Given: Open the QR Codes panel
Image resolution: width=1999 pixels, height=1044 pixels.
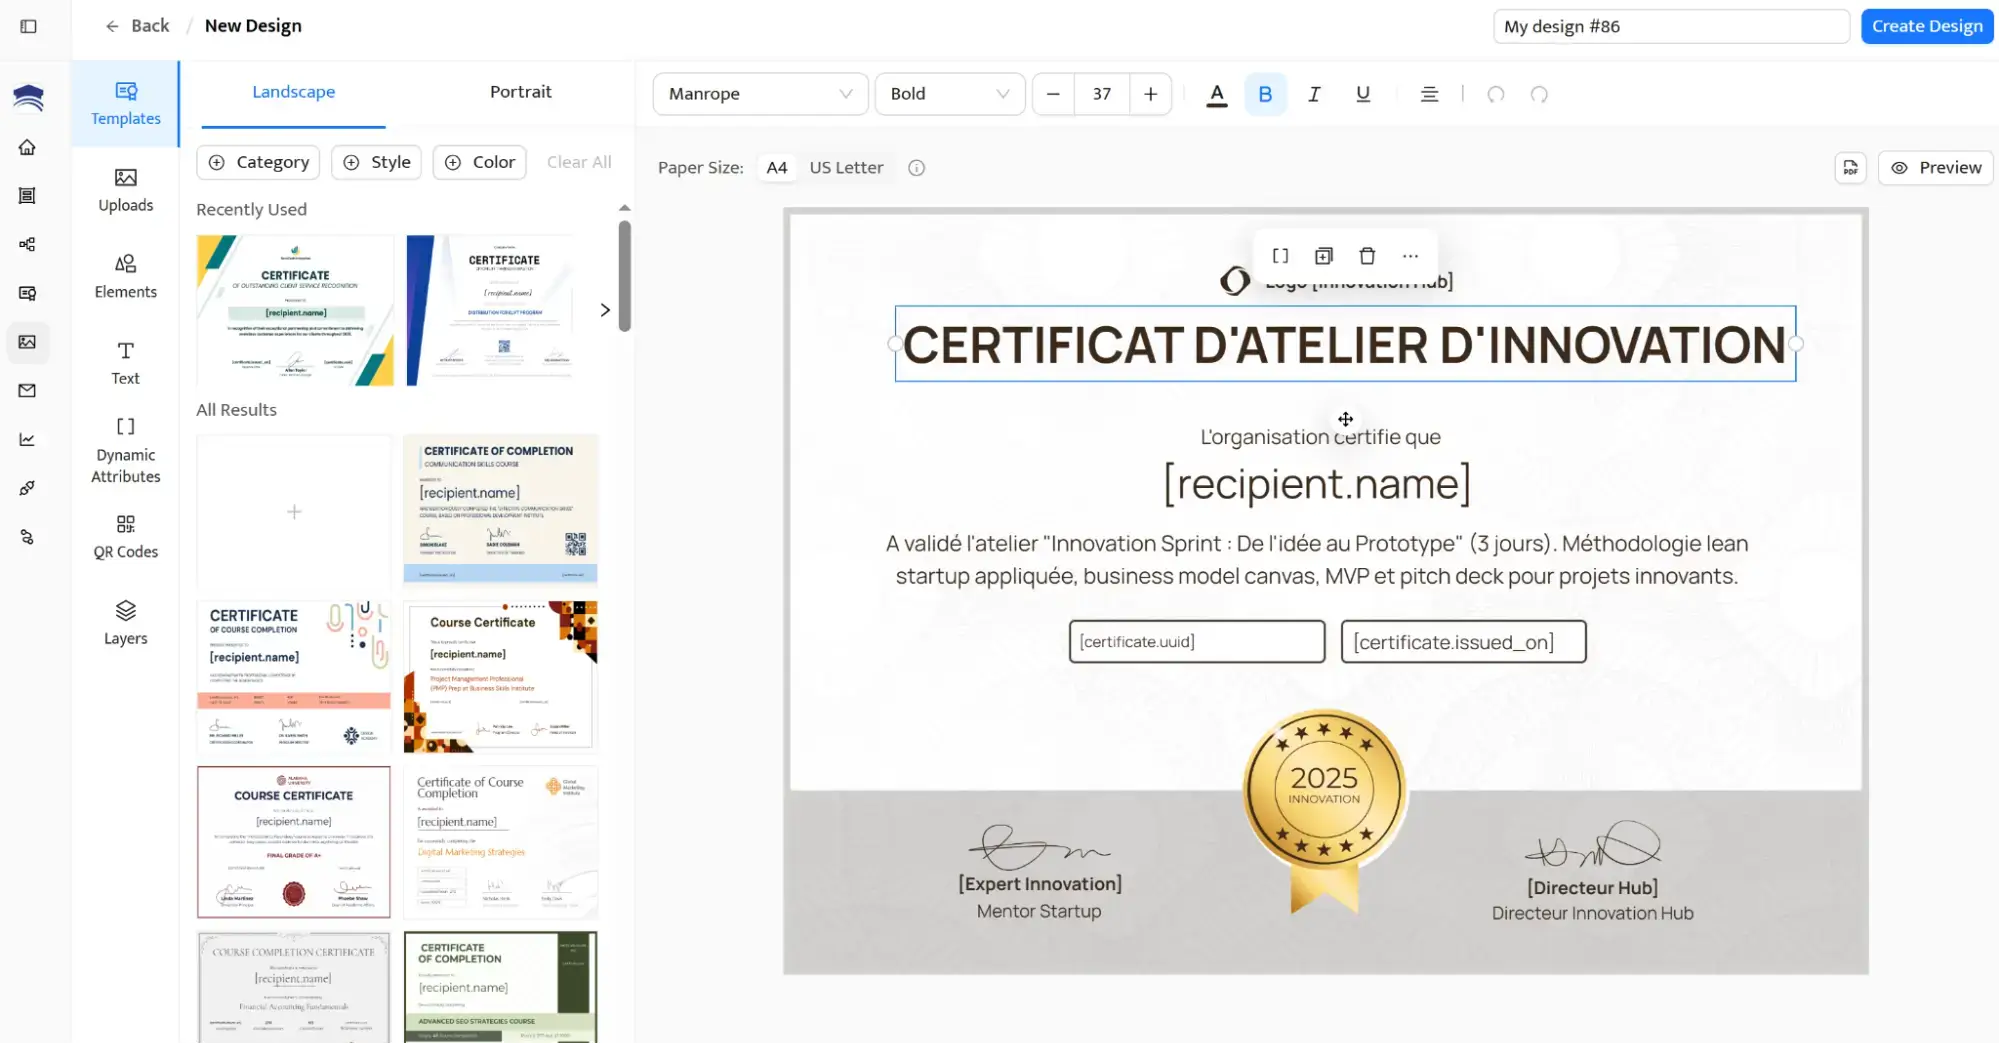Looking at the screenshot, I should pos(125,537).
